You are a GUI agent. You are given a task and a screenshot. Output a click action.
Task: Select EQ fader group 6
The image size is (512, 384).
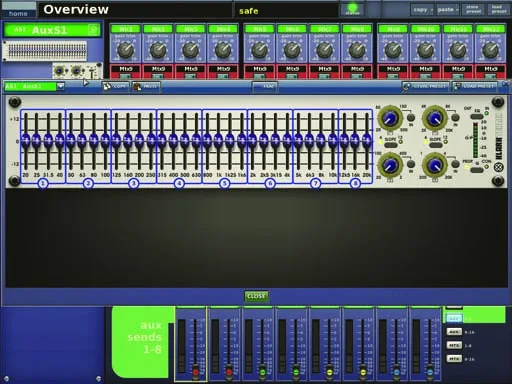270,183
